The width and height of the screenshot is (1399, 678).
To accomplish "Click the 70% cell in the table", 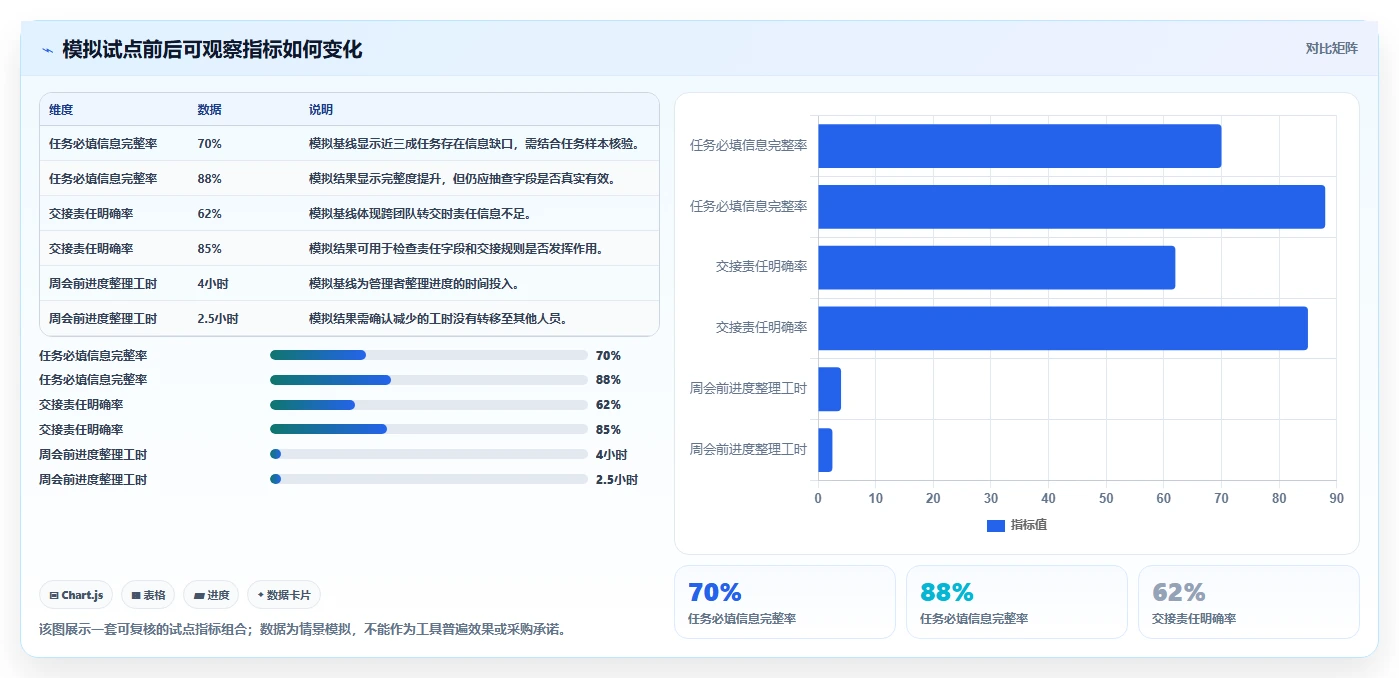I will (x=210, y=144).
